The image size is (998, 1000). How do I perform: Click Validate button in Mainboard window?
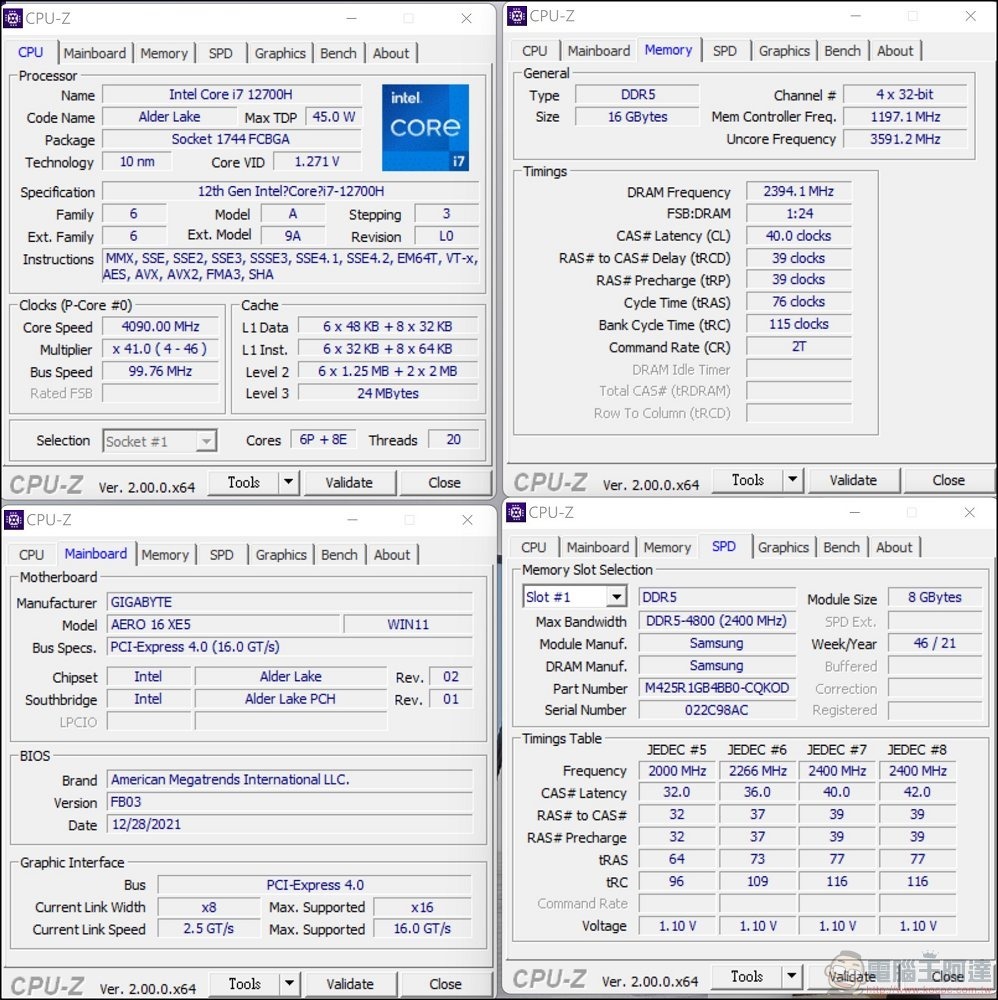(349, 983)
